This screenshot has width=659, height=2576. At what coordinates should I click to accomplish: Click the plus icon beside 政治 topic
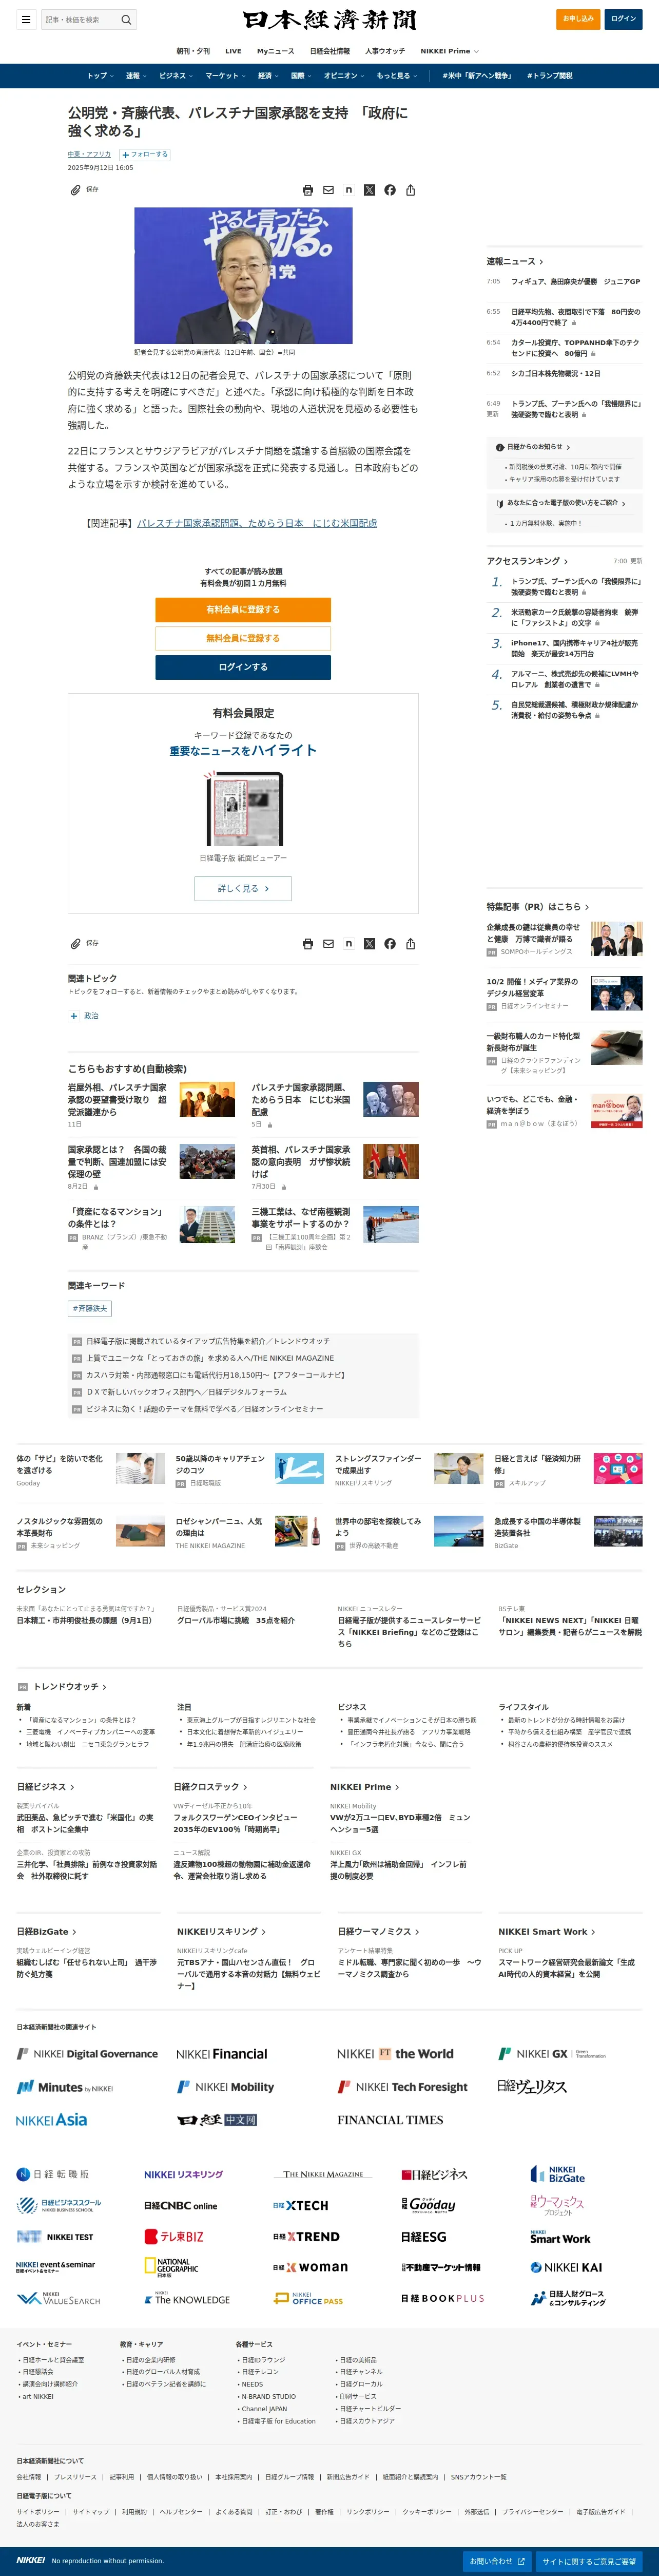(74, 1016)
